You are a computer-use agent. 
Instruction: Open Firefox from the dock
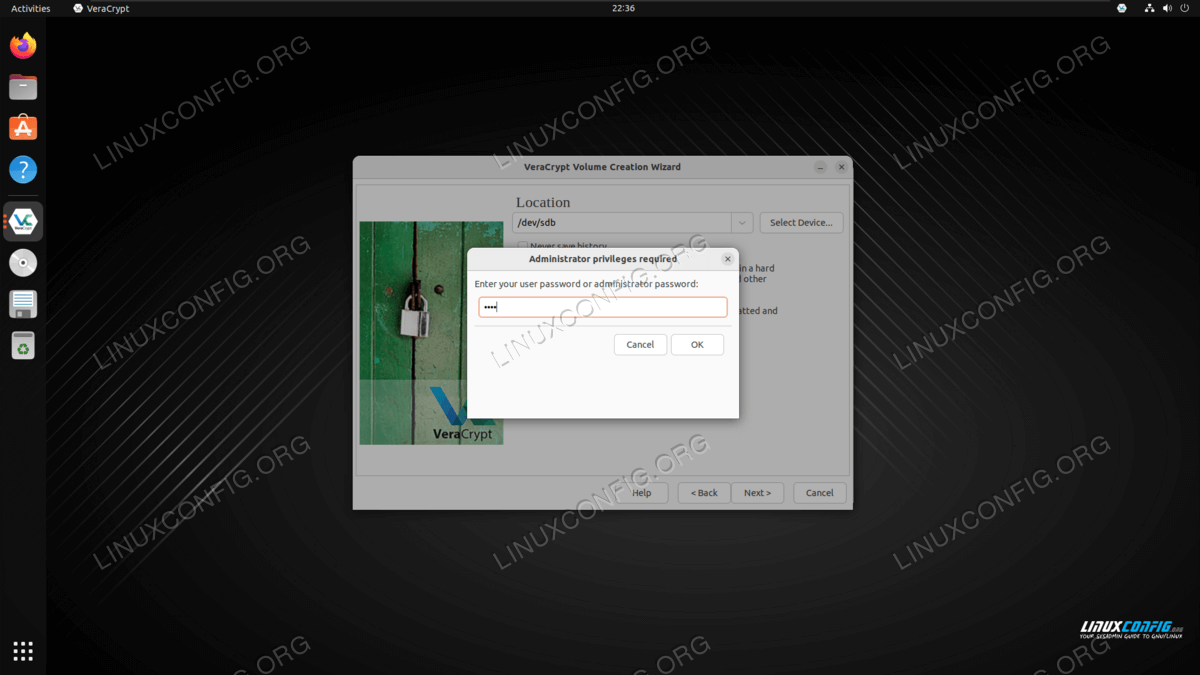coord(23,46)
